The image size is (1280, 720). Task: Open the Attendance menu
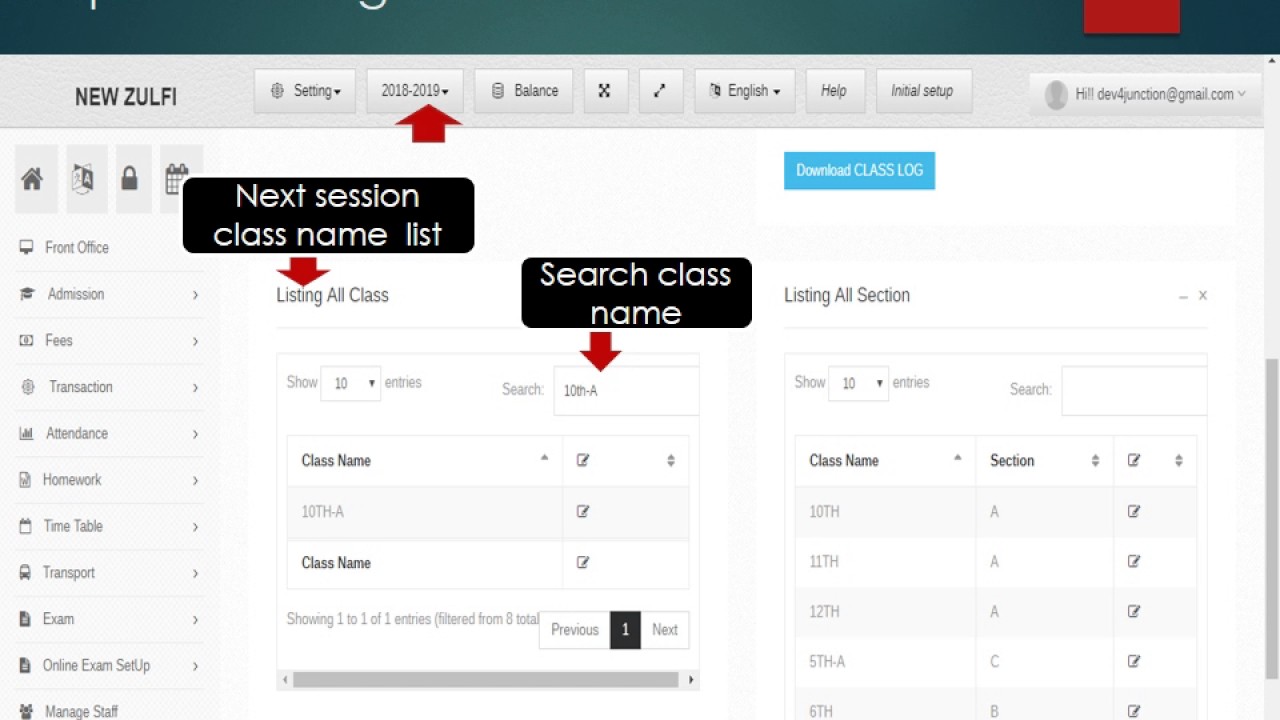pyautogui.click(x=109, y=434)
